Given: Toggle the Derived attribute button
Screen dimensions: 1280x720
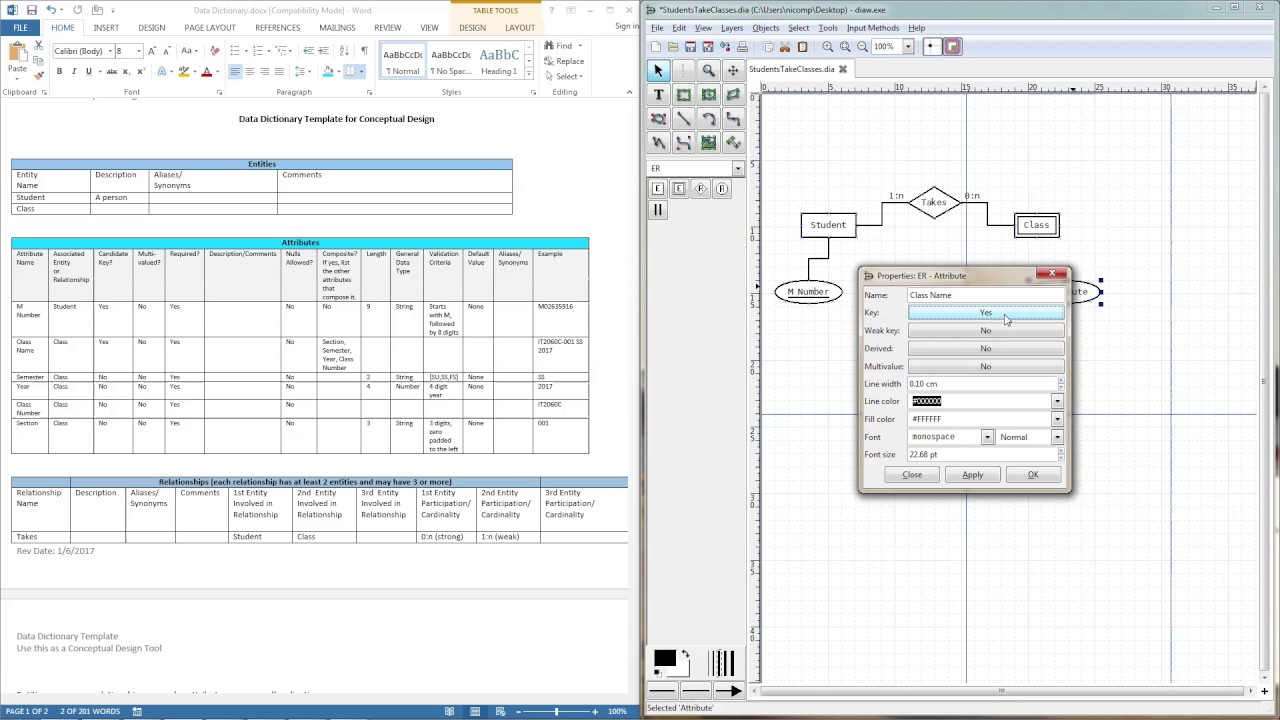Looking at the screenshot, I should click(986, 349).
